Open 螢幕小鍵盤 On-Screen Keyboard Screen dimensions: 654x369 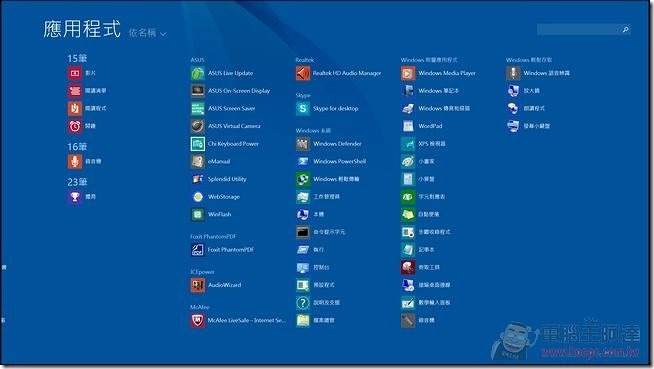[528, 126]
